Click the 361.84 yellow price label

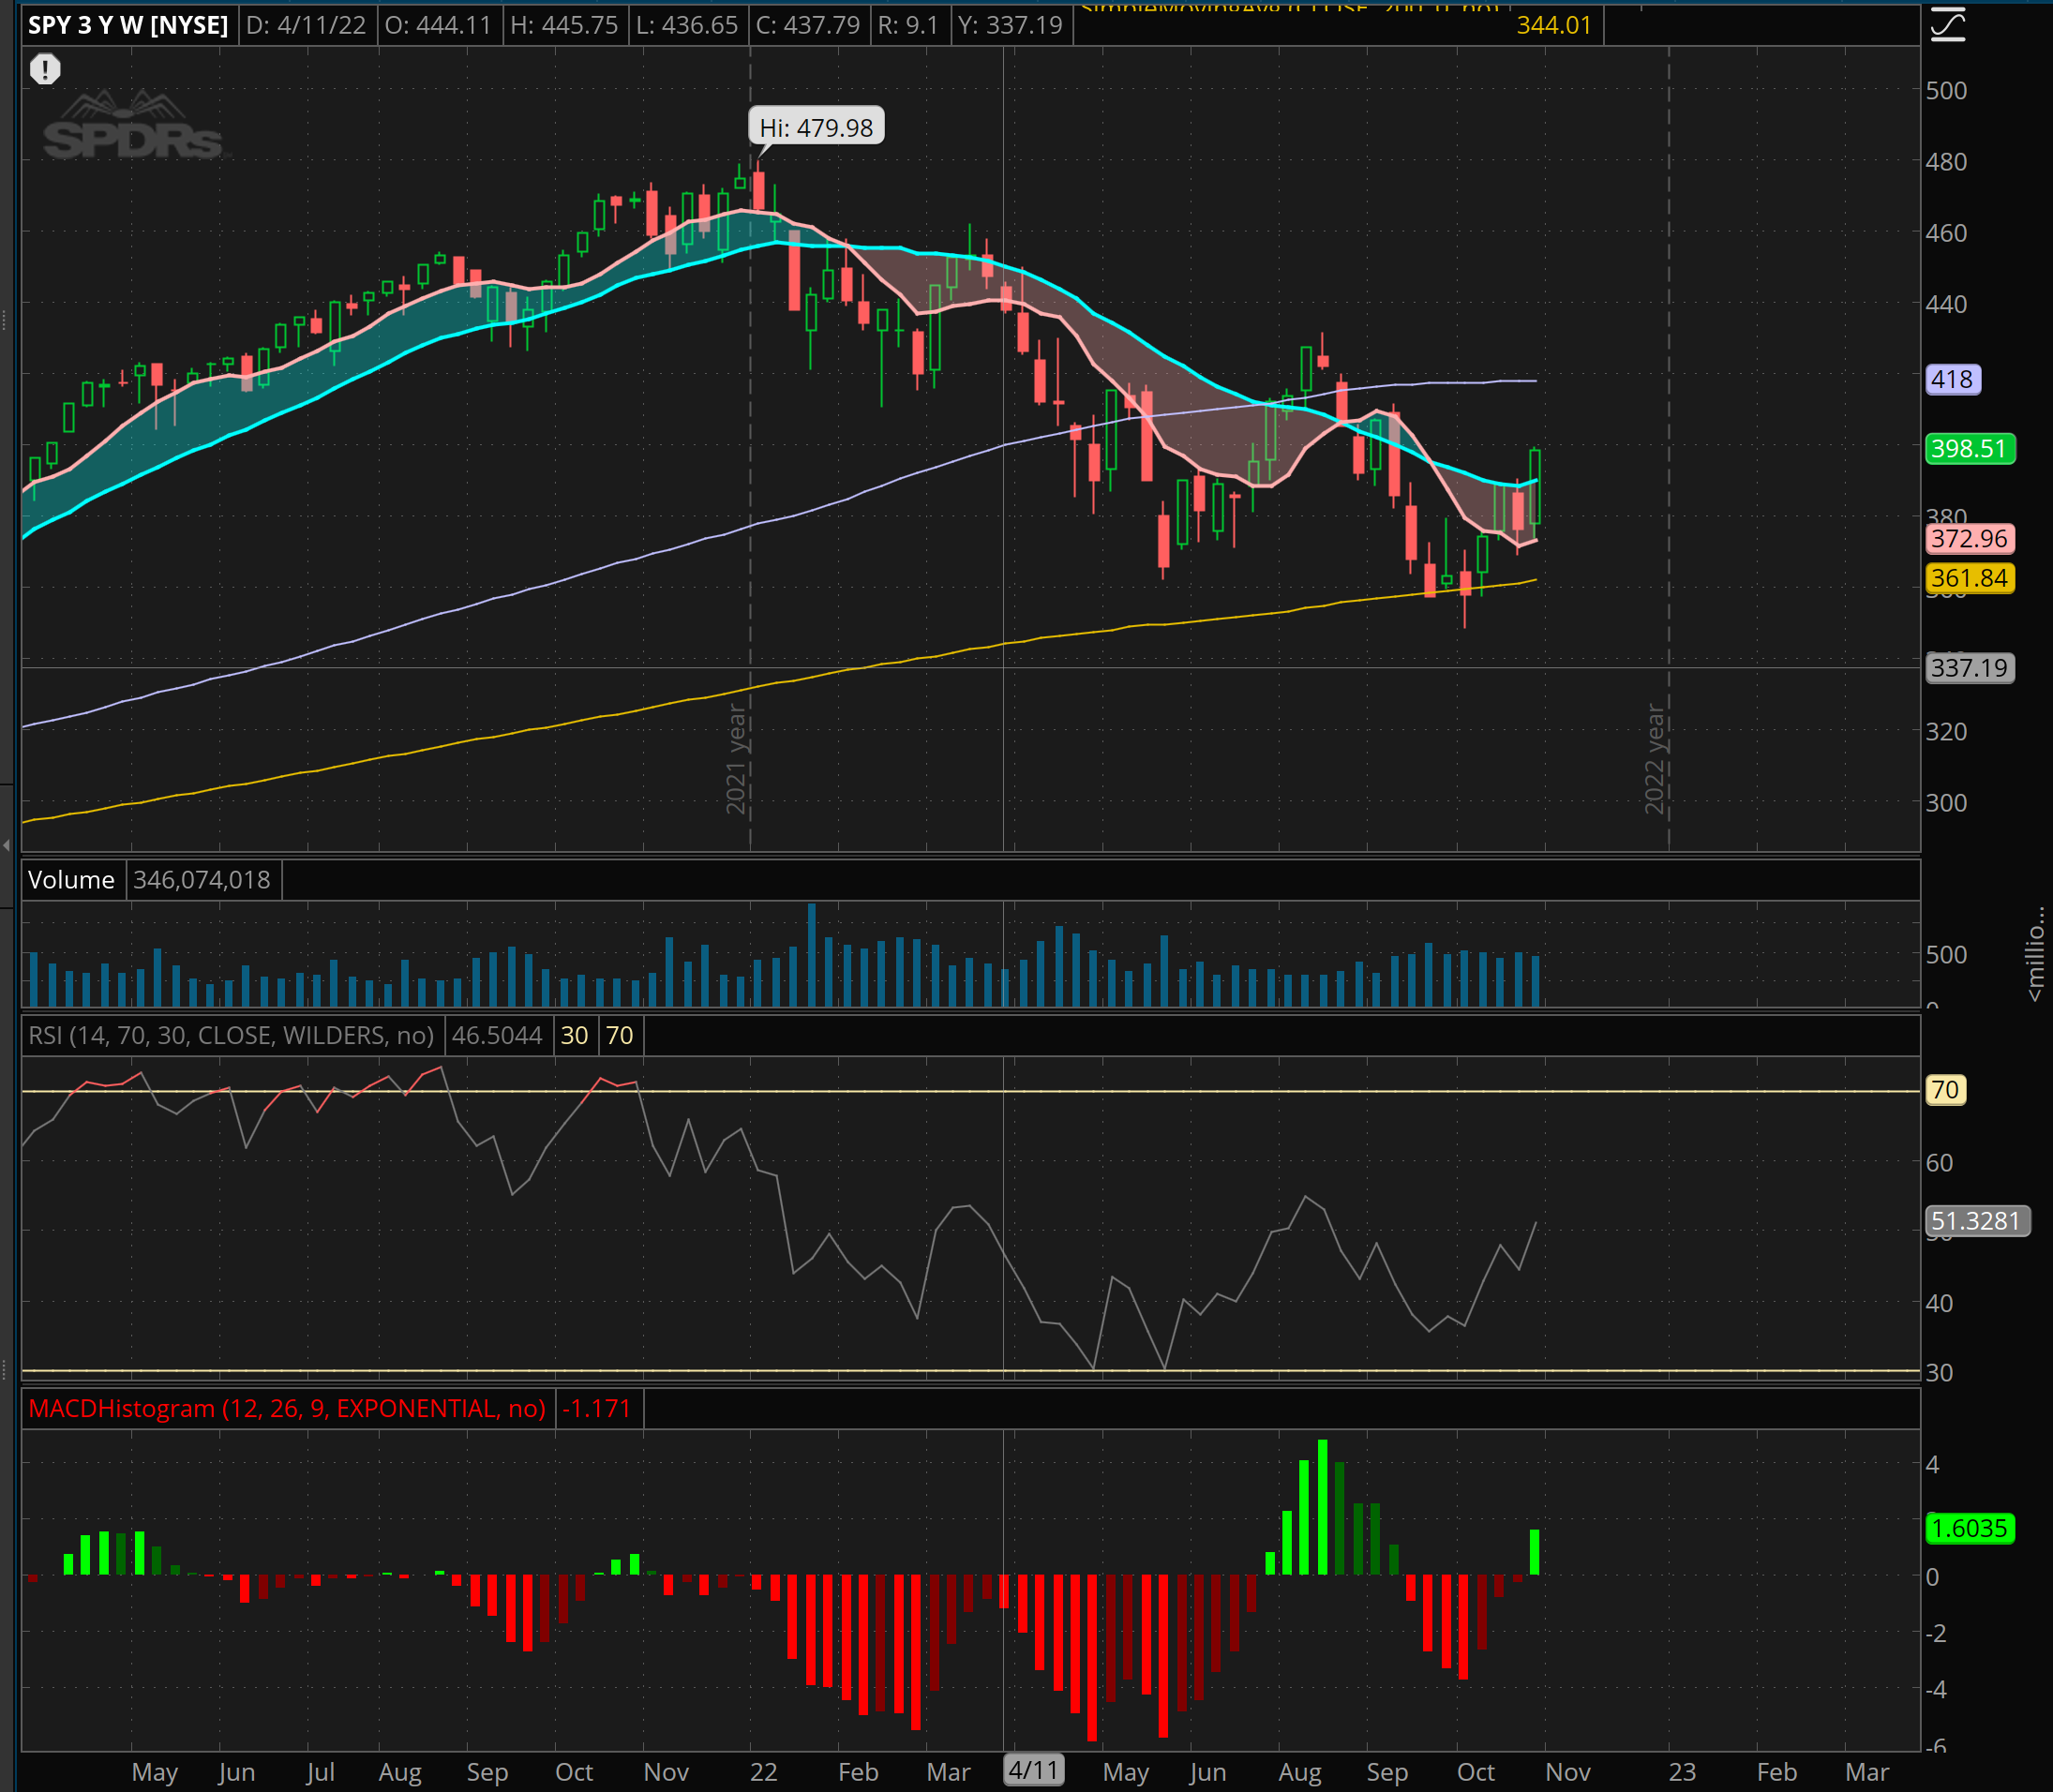click(1970, 578)
